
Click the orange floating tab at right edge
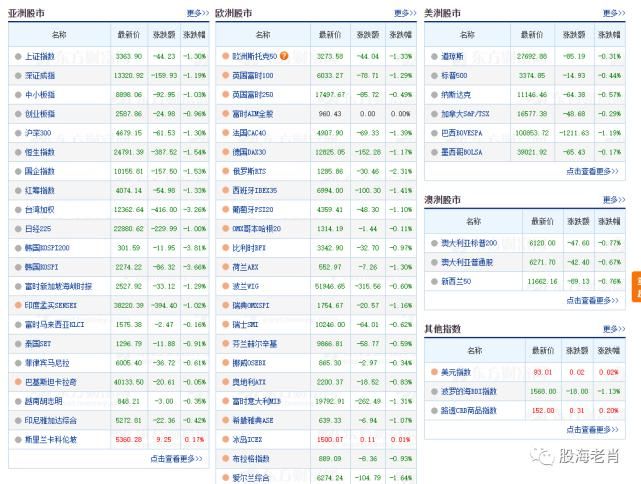click(x=637, y=286)
